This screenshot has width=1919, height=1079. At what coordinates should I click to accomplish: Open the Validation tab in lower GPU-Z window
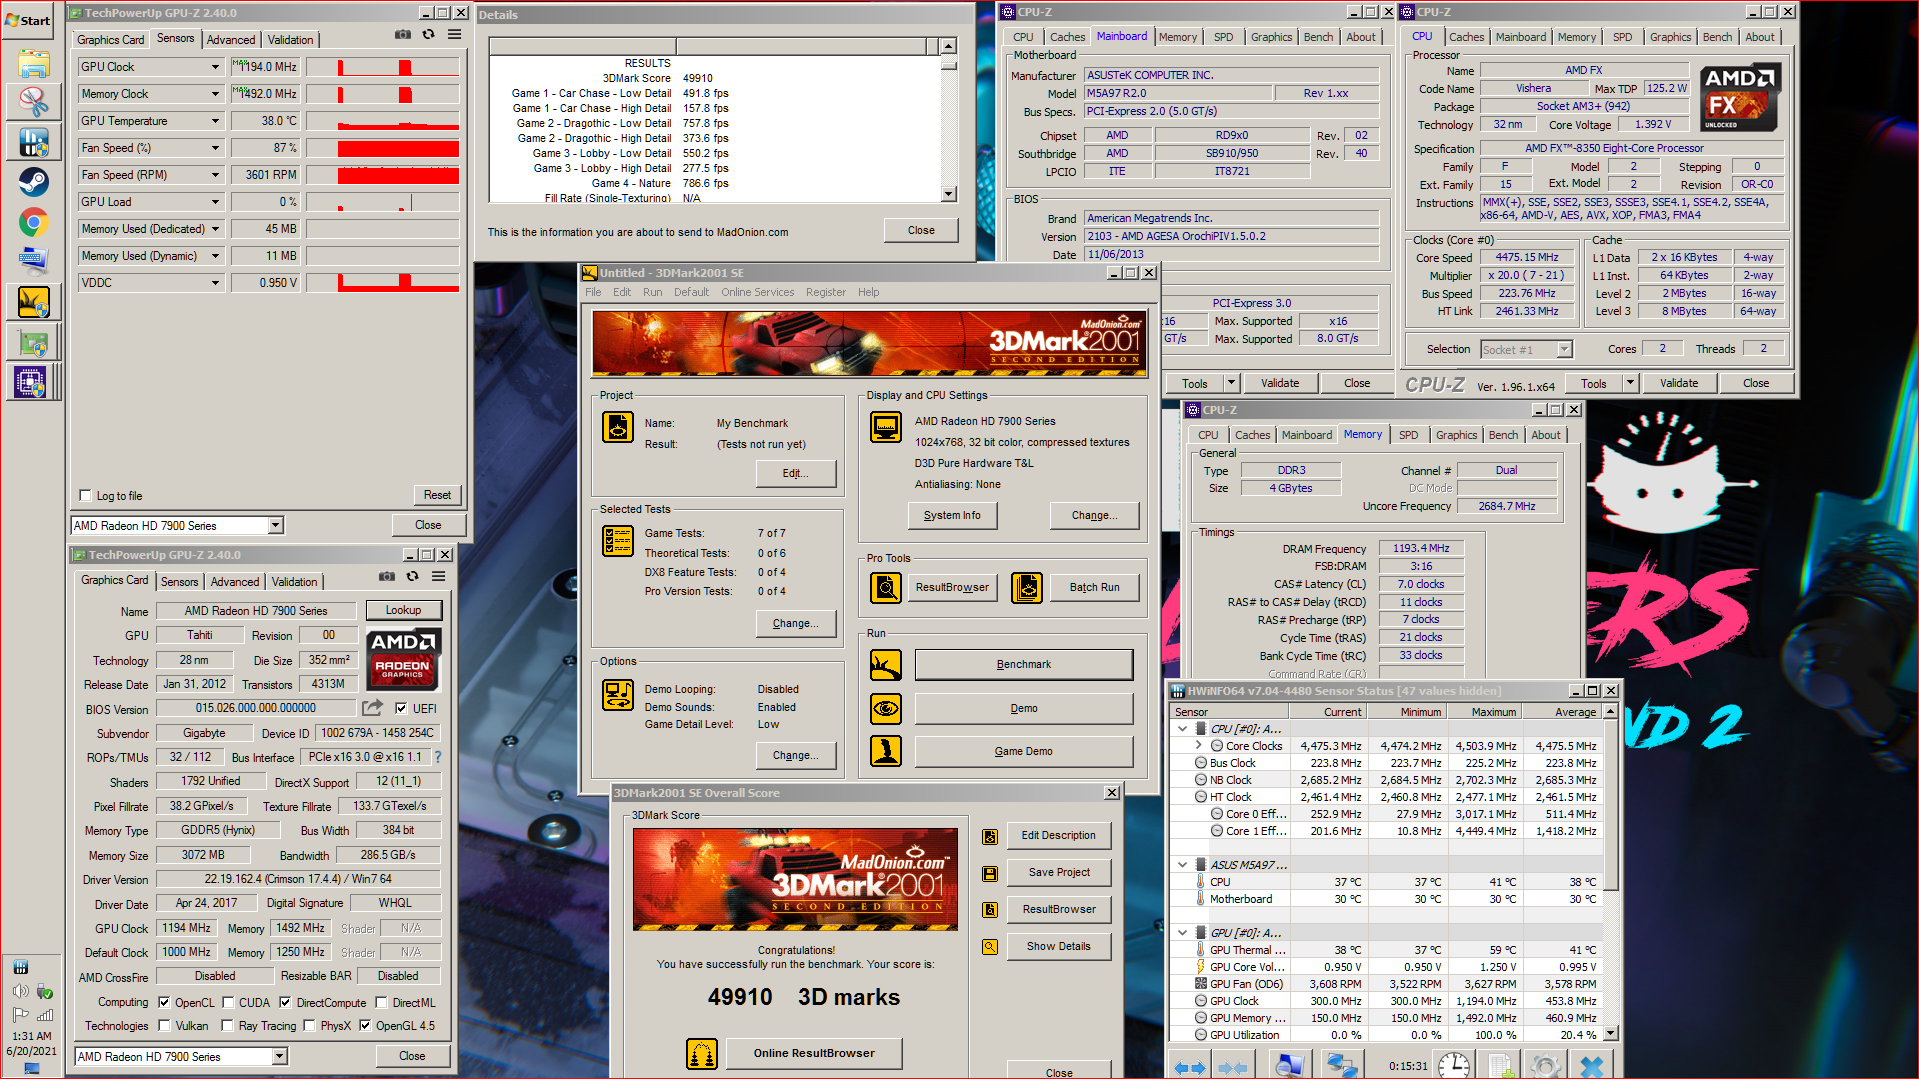294,582
